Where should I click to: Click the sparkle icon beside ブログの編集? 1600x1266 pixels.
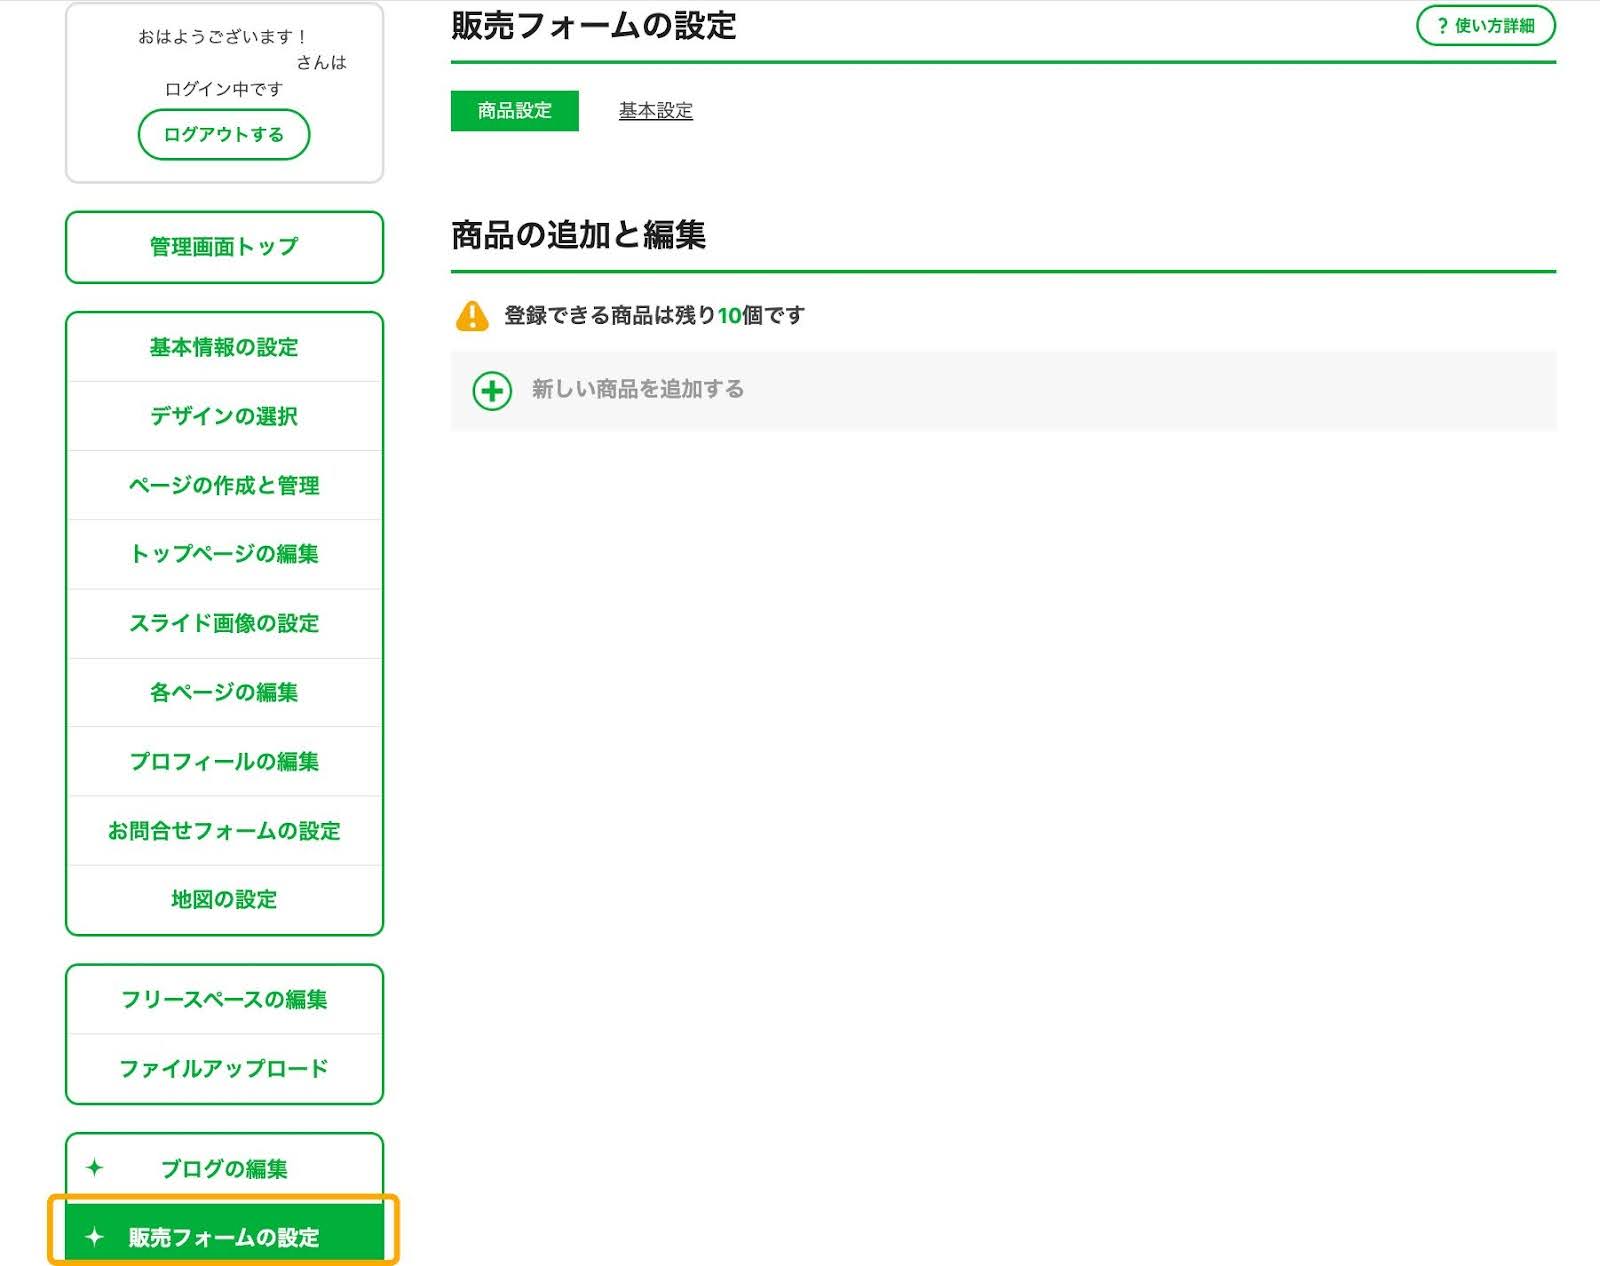(95, 1167)
